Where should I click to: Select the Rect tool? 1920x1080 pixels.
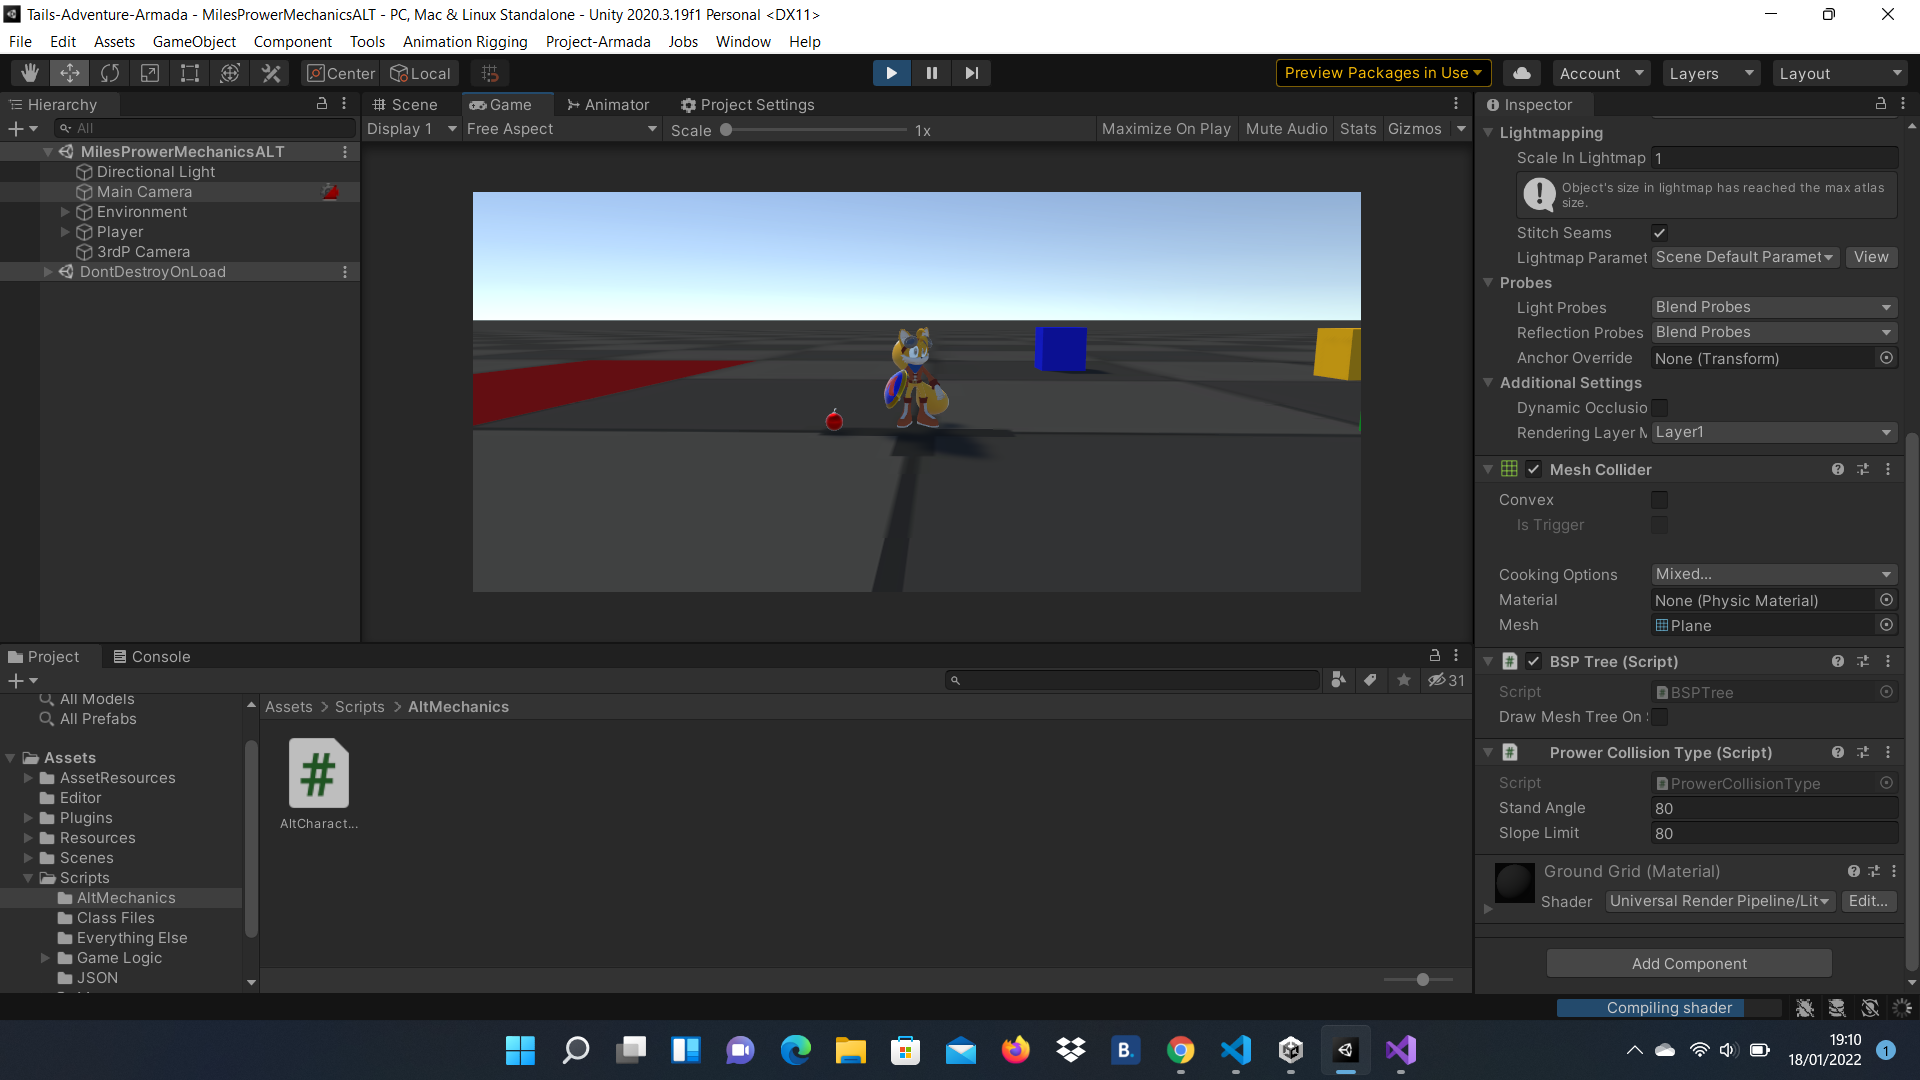click(190, 73)
